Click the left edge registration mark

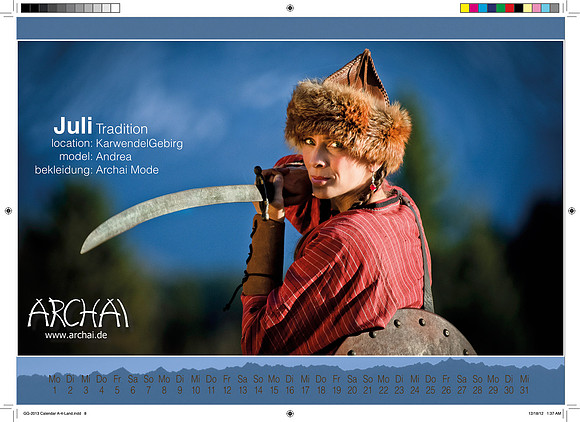8,211
